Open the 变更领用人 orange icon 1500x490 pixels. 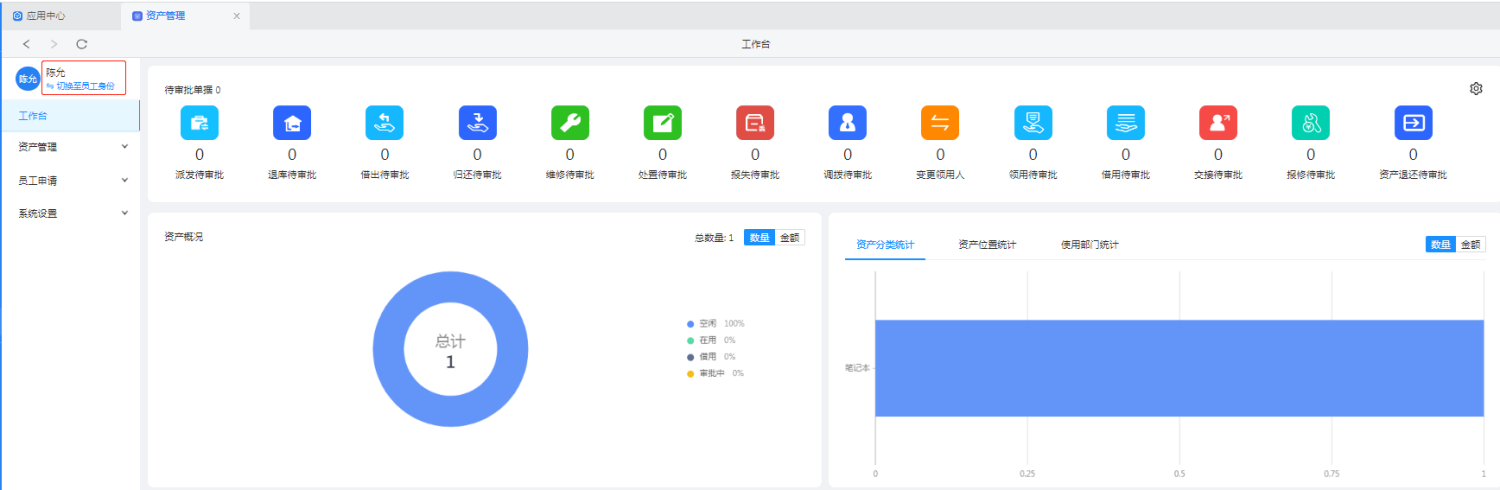[x=940, y=123]
